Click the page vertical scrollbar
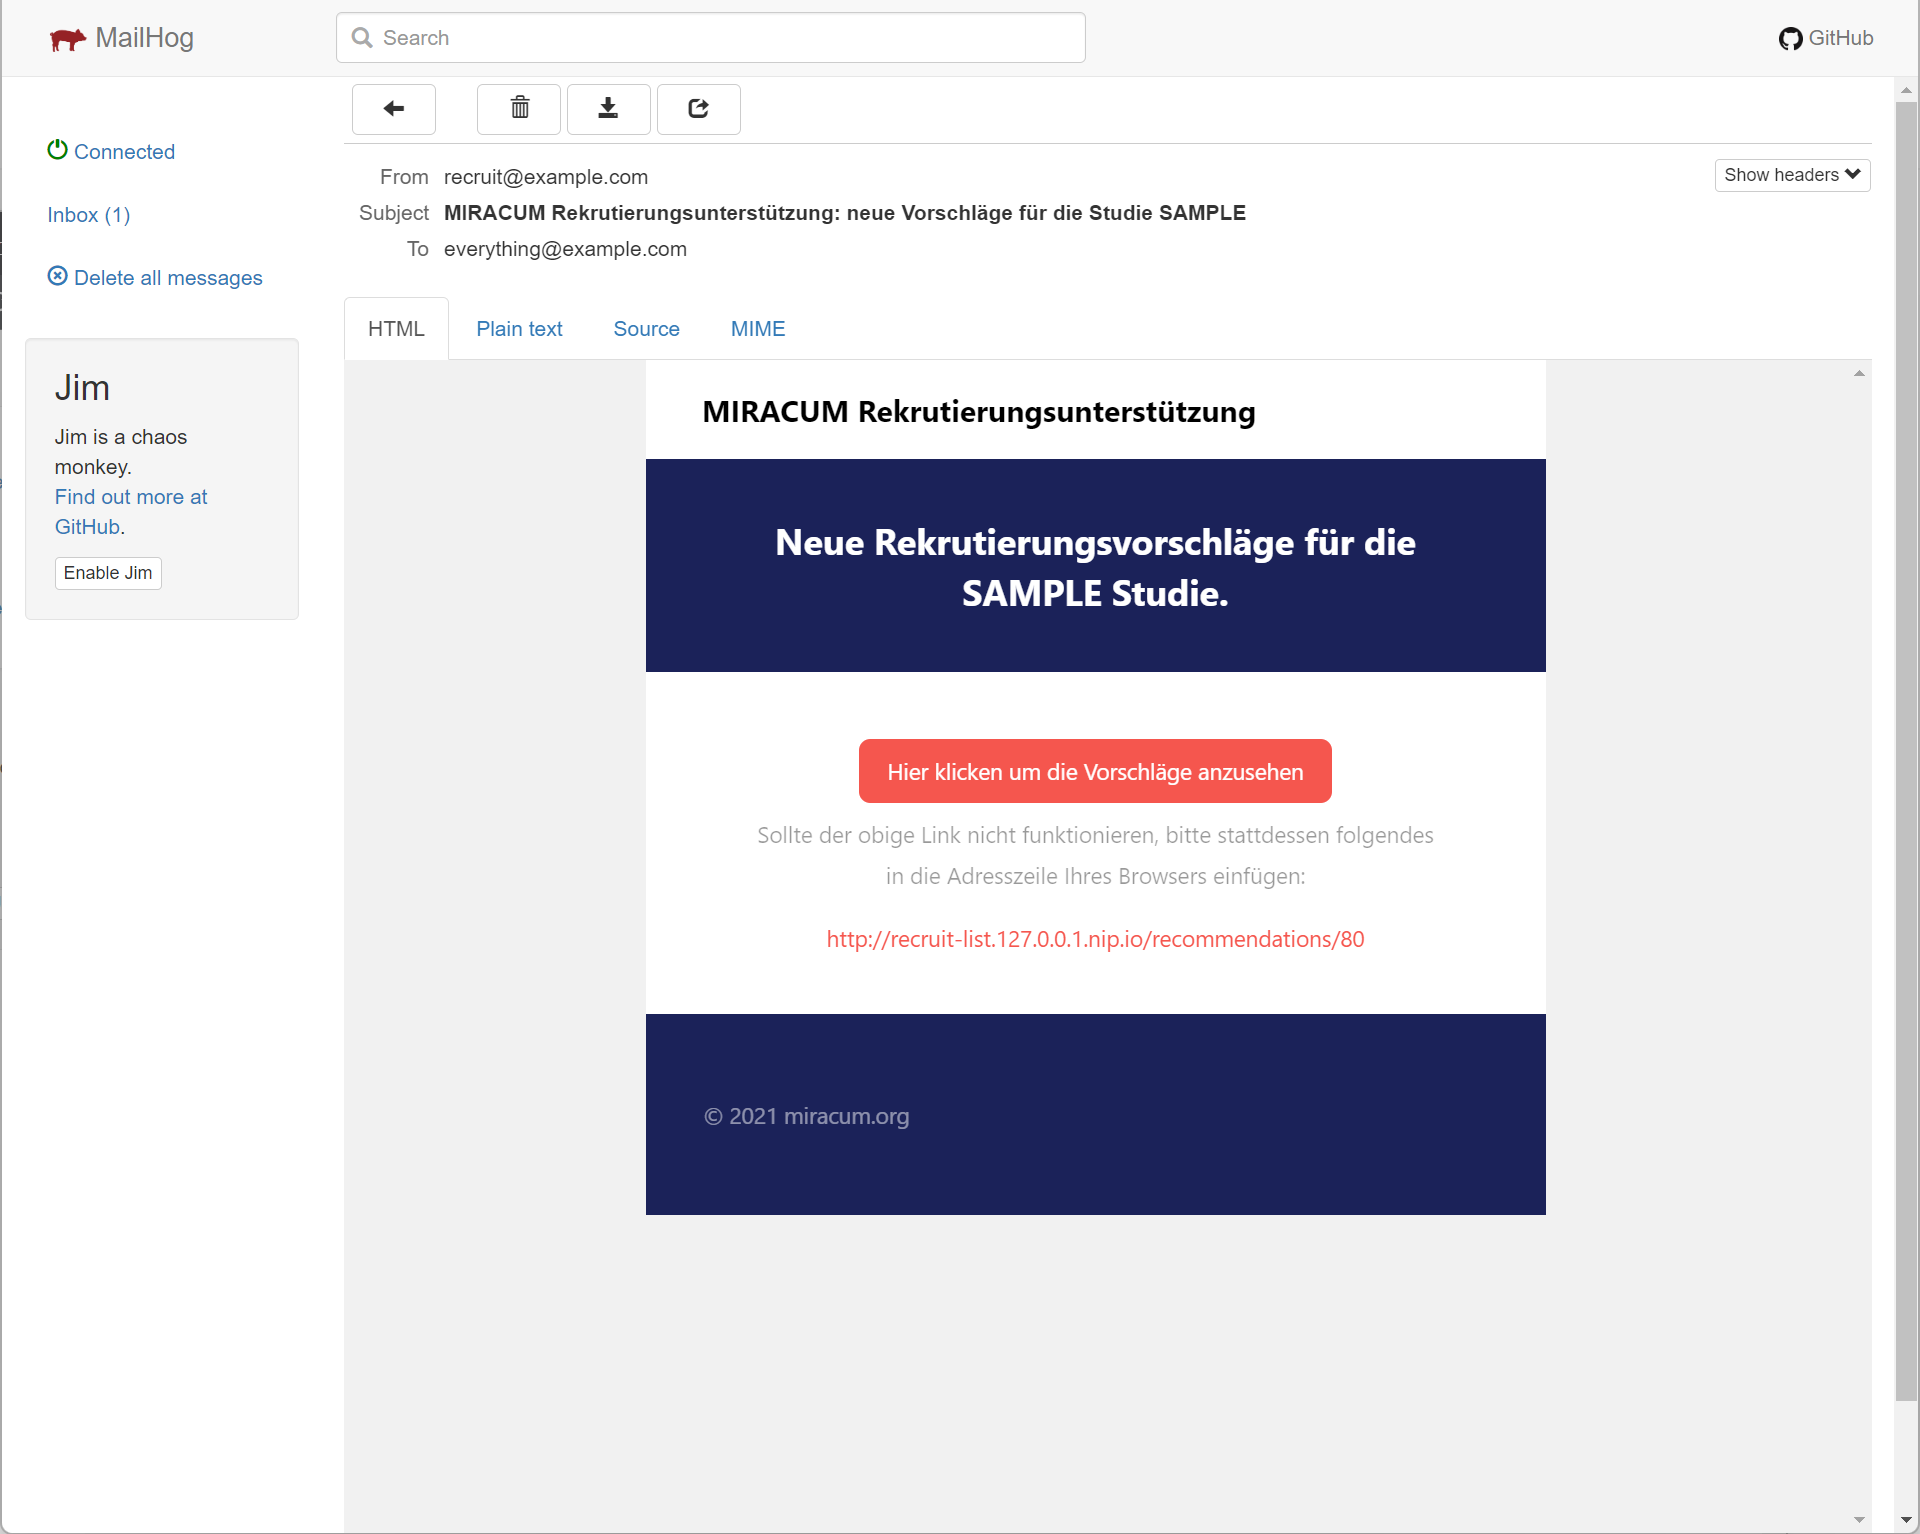1920x1534 pixels. click(x=1907, y=750)
